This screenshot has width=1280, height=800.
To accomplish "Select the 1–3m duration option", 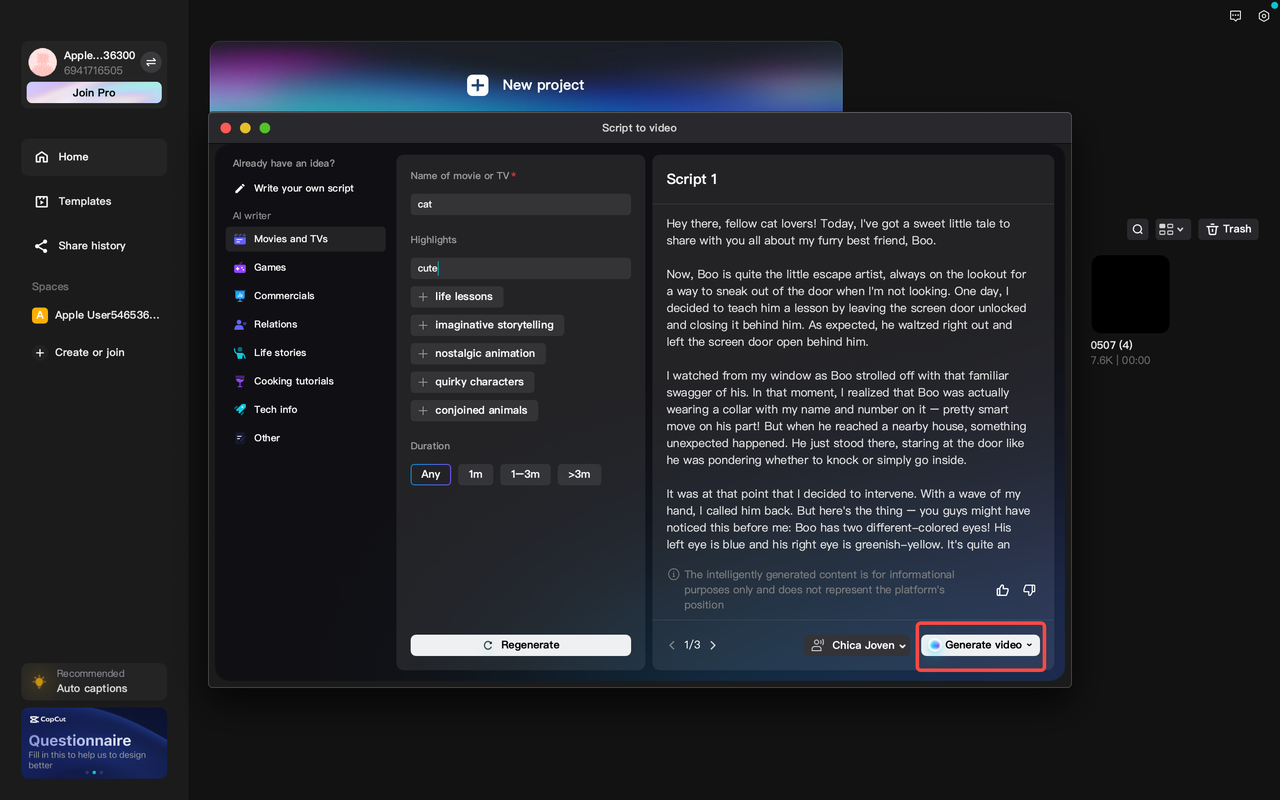I will tap(526, 474).
